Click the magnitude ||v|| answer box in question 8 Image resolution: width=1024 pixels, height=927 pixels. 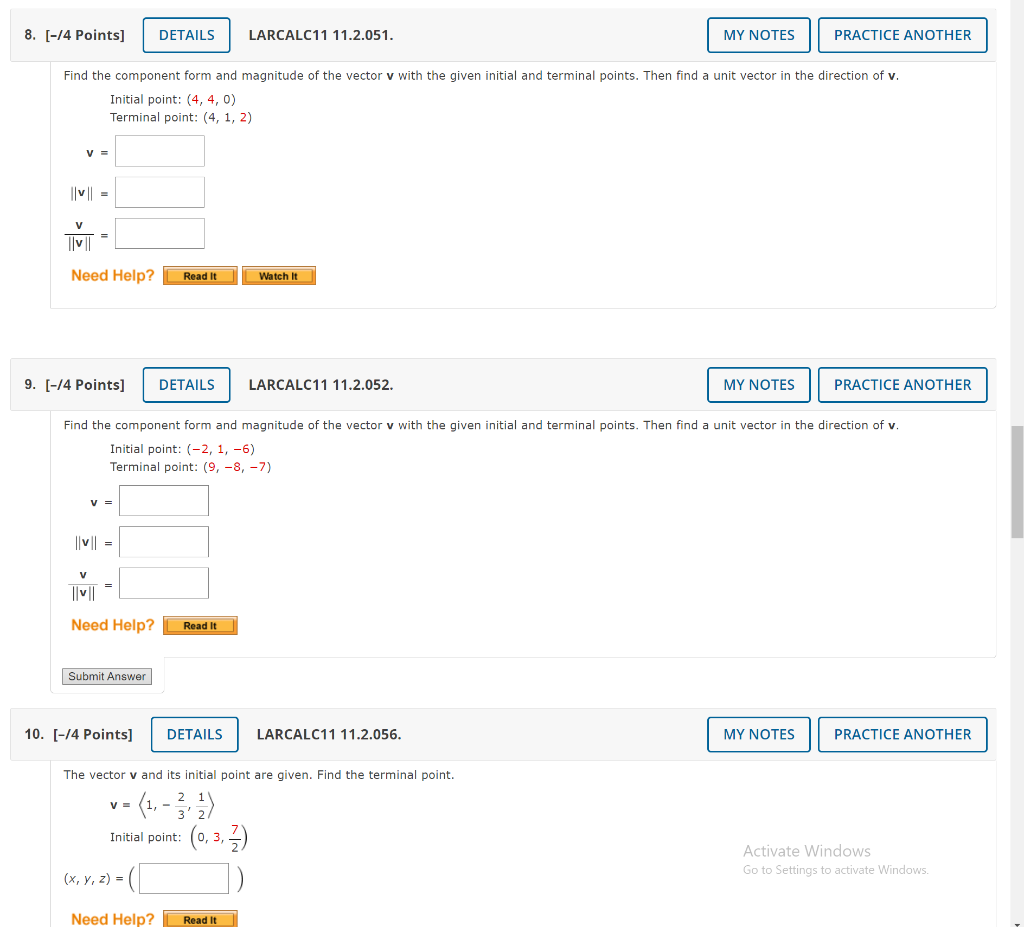click(x=159, y=191)
